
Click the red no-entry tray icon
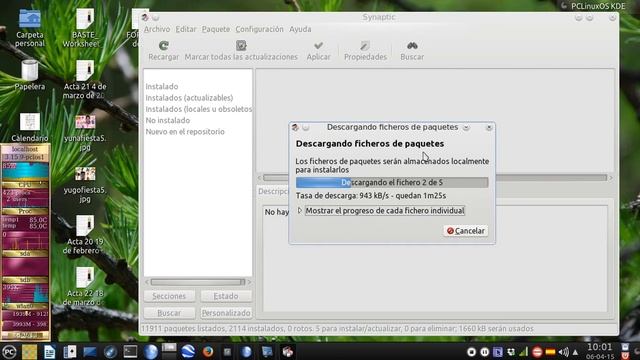coord(537,352)
